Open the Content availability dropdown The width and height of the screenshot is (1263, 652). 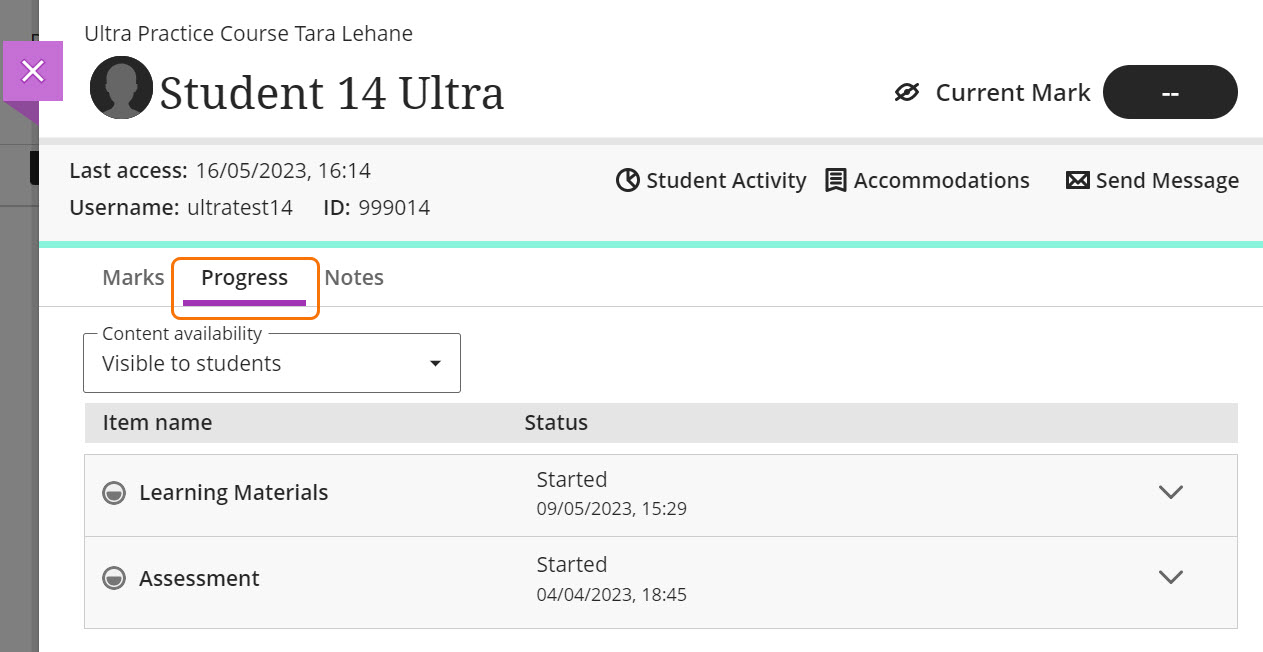tap(271, 364)
